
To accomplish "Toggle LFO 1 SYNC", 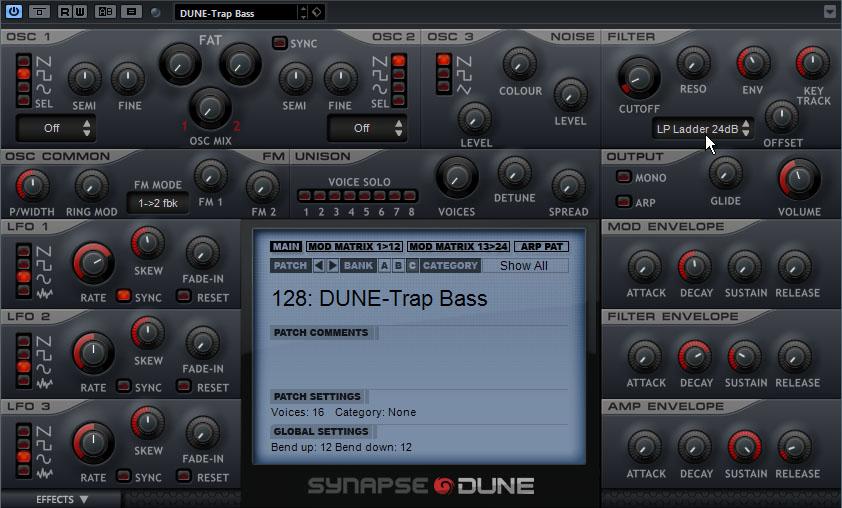I will 124,296.
